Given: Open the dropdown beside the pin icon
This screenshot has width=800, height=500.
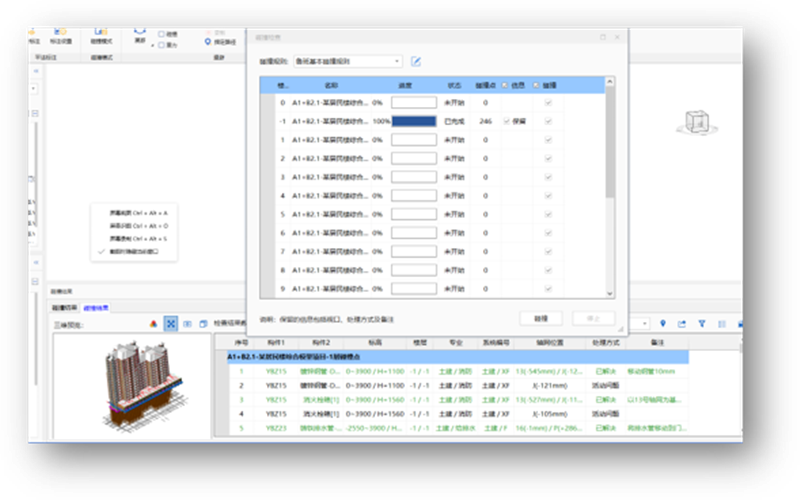Looking at the screenshot, I should coord(645,323).
